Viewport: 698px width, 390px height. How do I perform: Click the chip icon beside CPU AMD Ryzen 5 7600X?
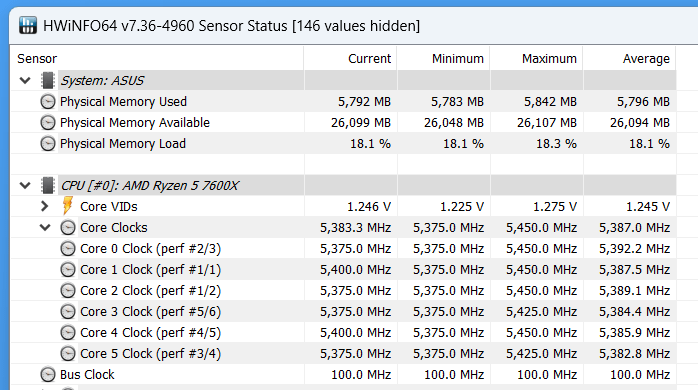click(48, 185)
